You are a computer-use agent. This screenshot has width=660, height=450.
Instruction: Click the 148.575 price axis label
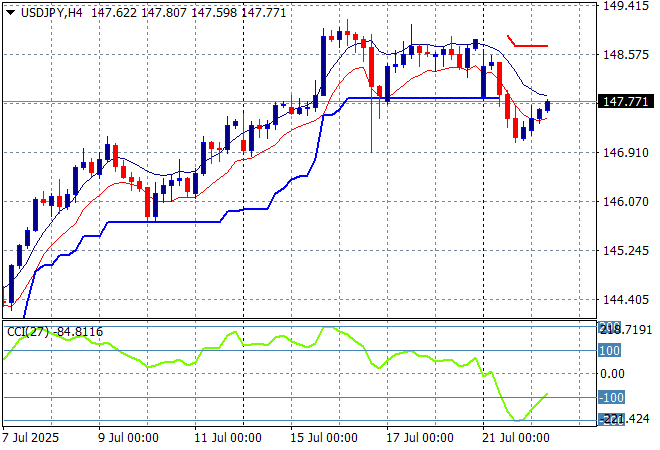[626, 54]
